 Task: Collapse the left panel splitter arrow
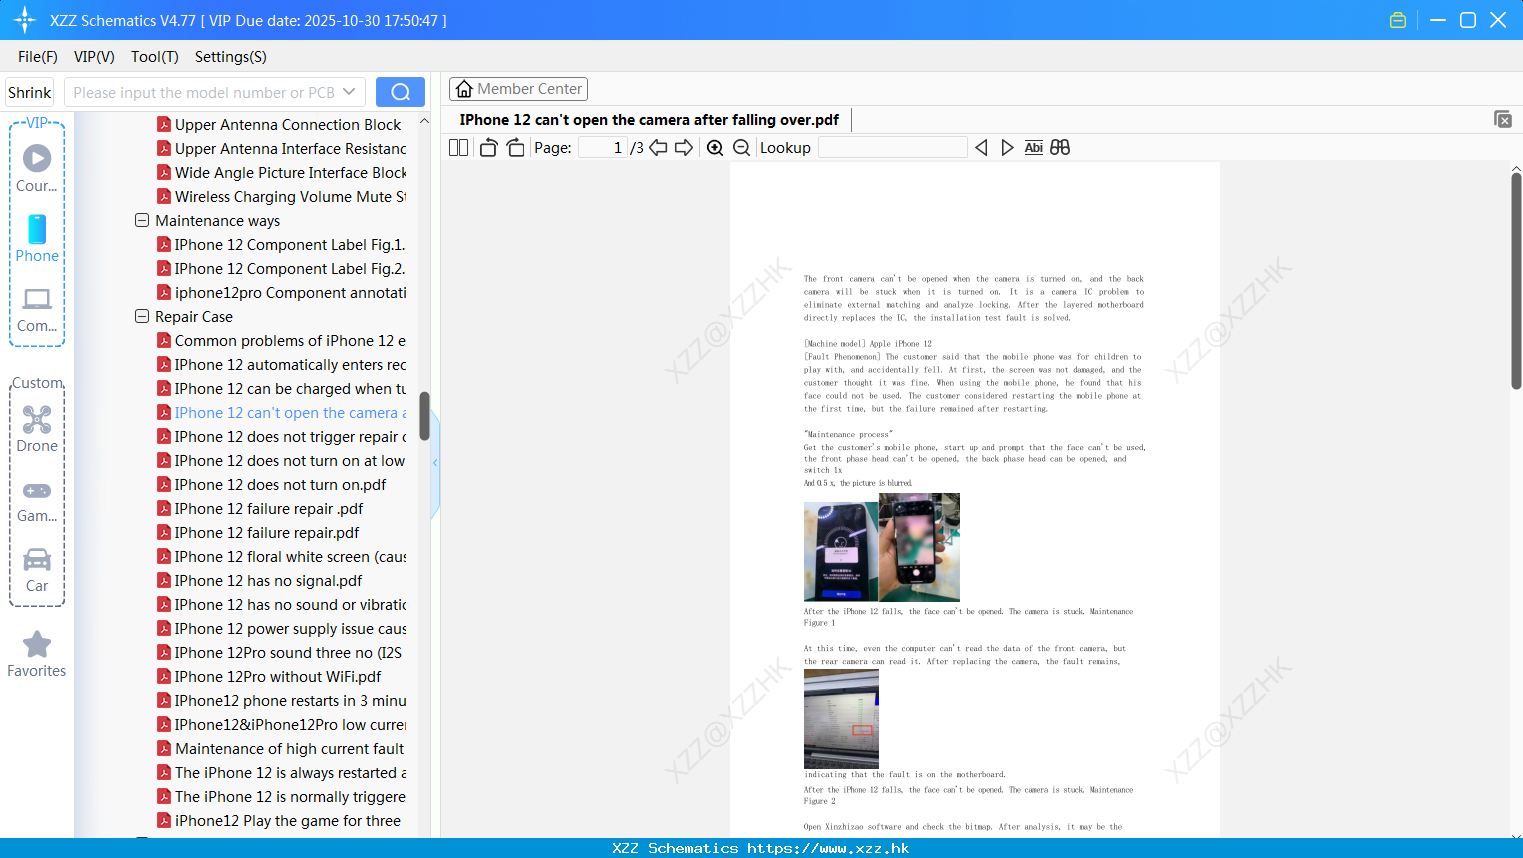(435, 463)
